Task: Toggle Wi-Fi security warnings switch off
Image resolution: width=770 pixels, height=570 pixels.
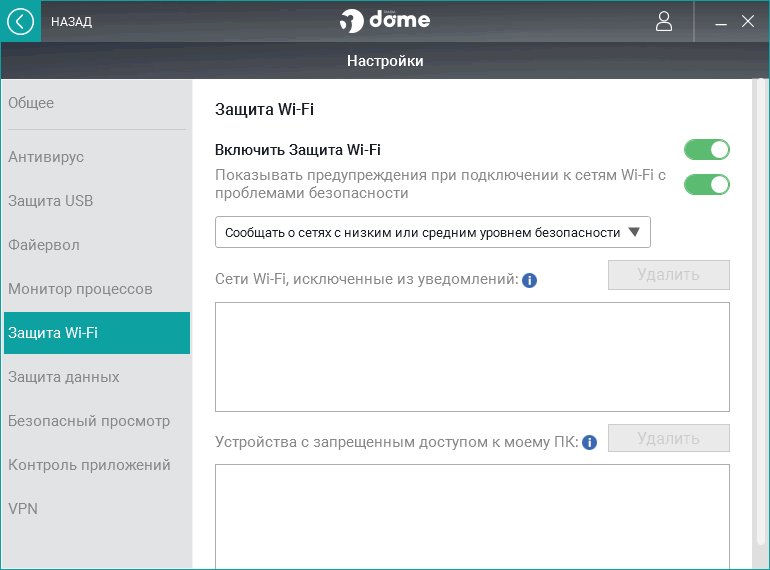Action: pyautogui.click(x=706, y=184)
